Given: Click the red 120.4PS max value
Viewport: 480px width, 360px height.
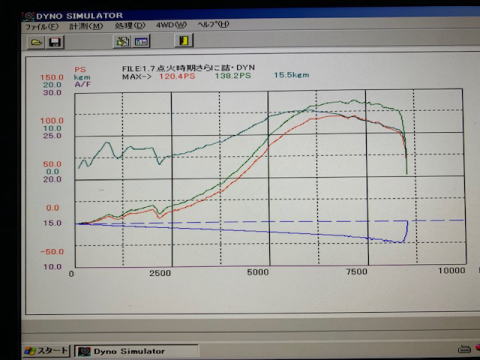Looking at the screenshot, I should (x=177, y=76).
